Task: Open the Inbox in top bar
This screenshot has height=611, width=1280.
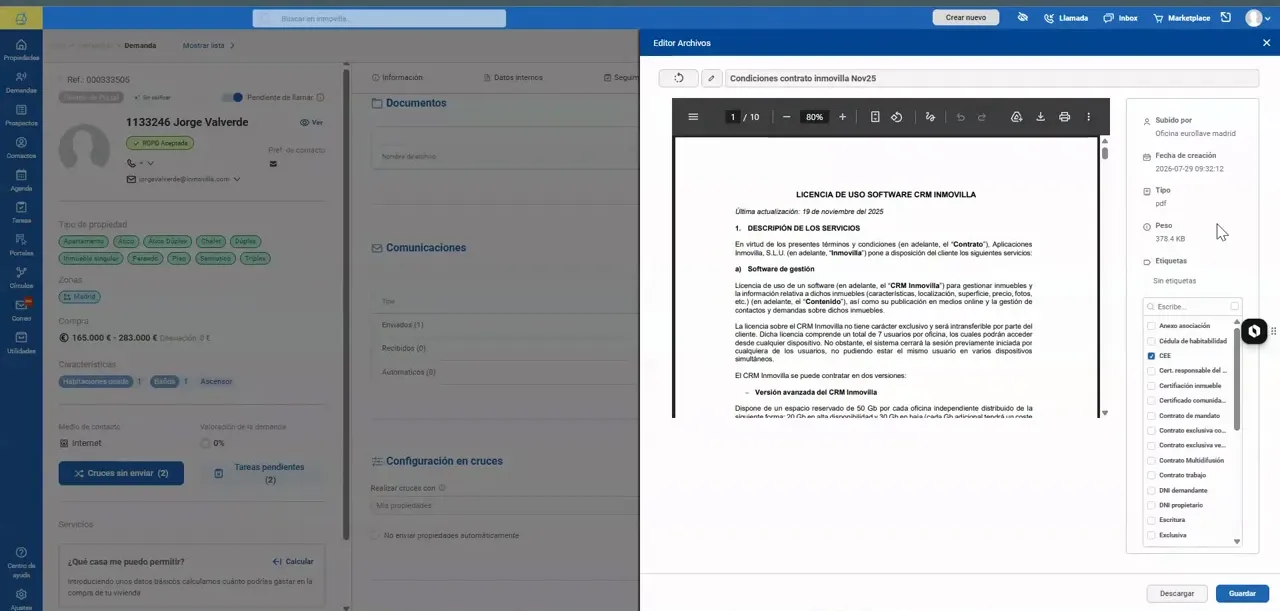Action: coord(1120,18)
